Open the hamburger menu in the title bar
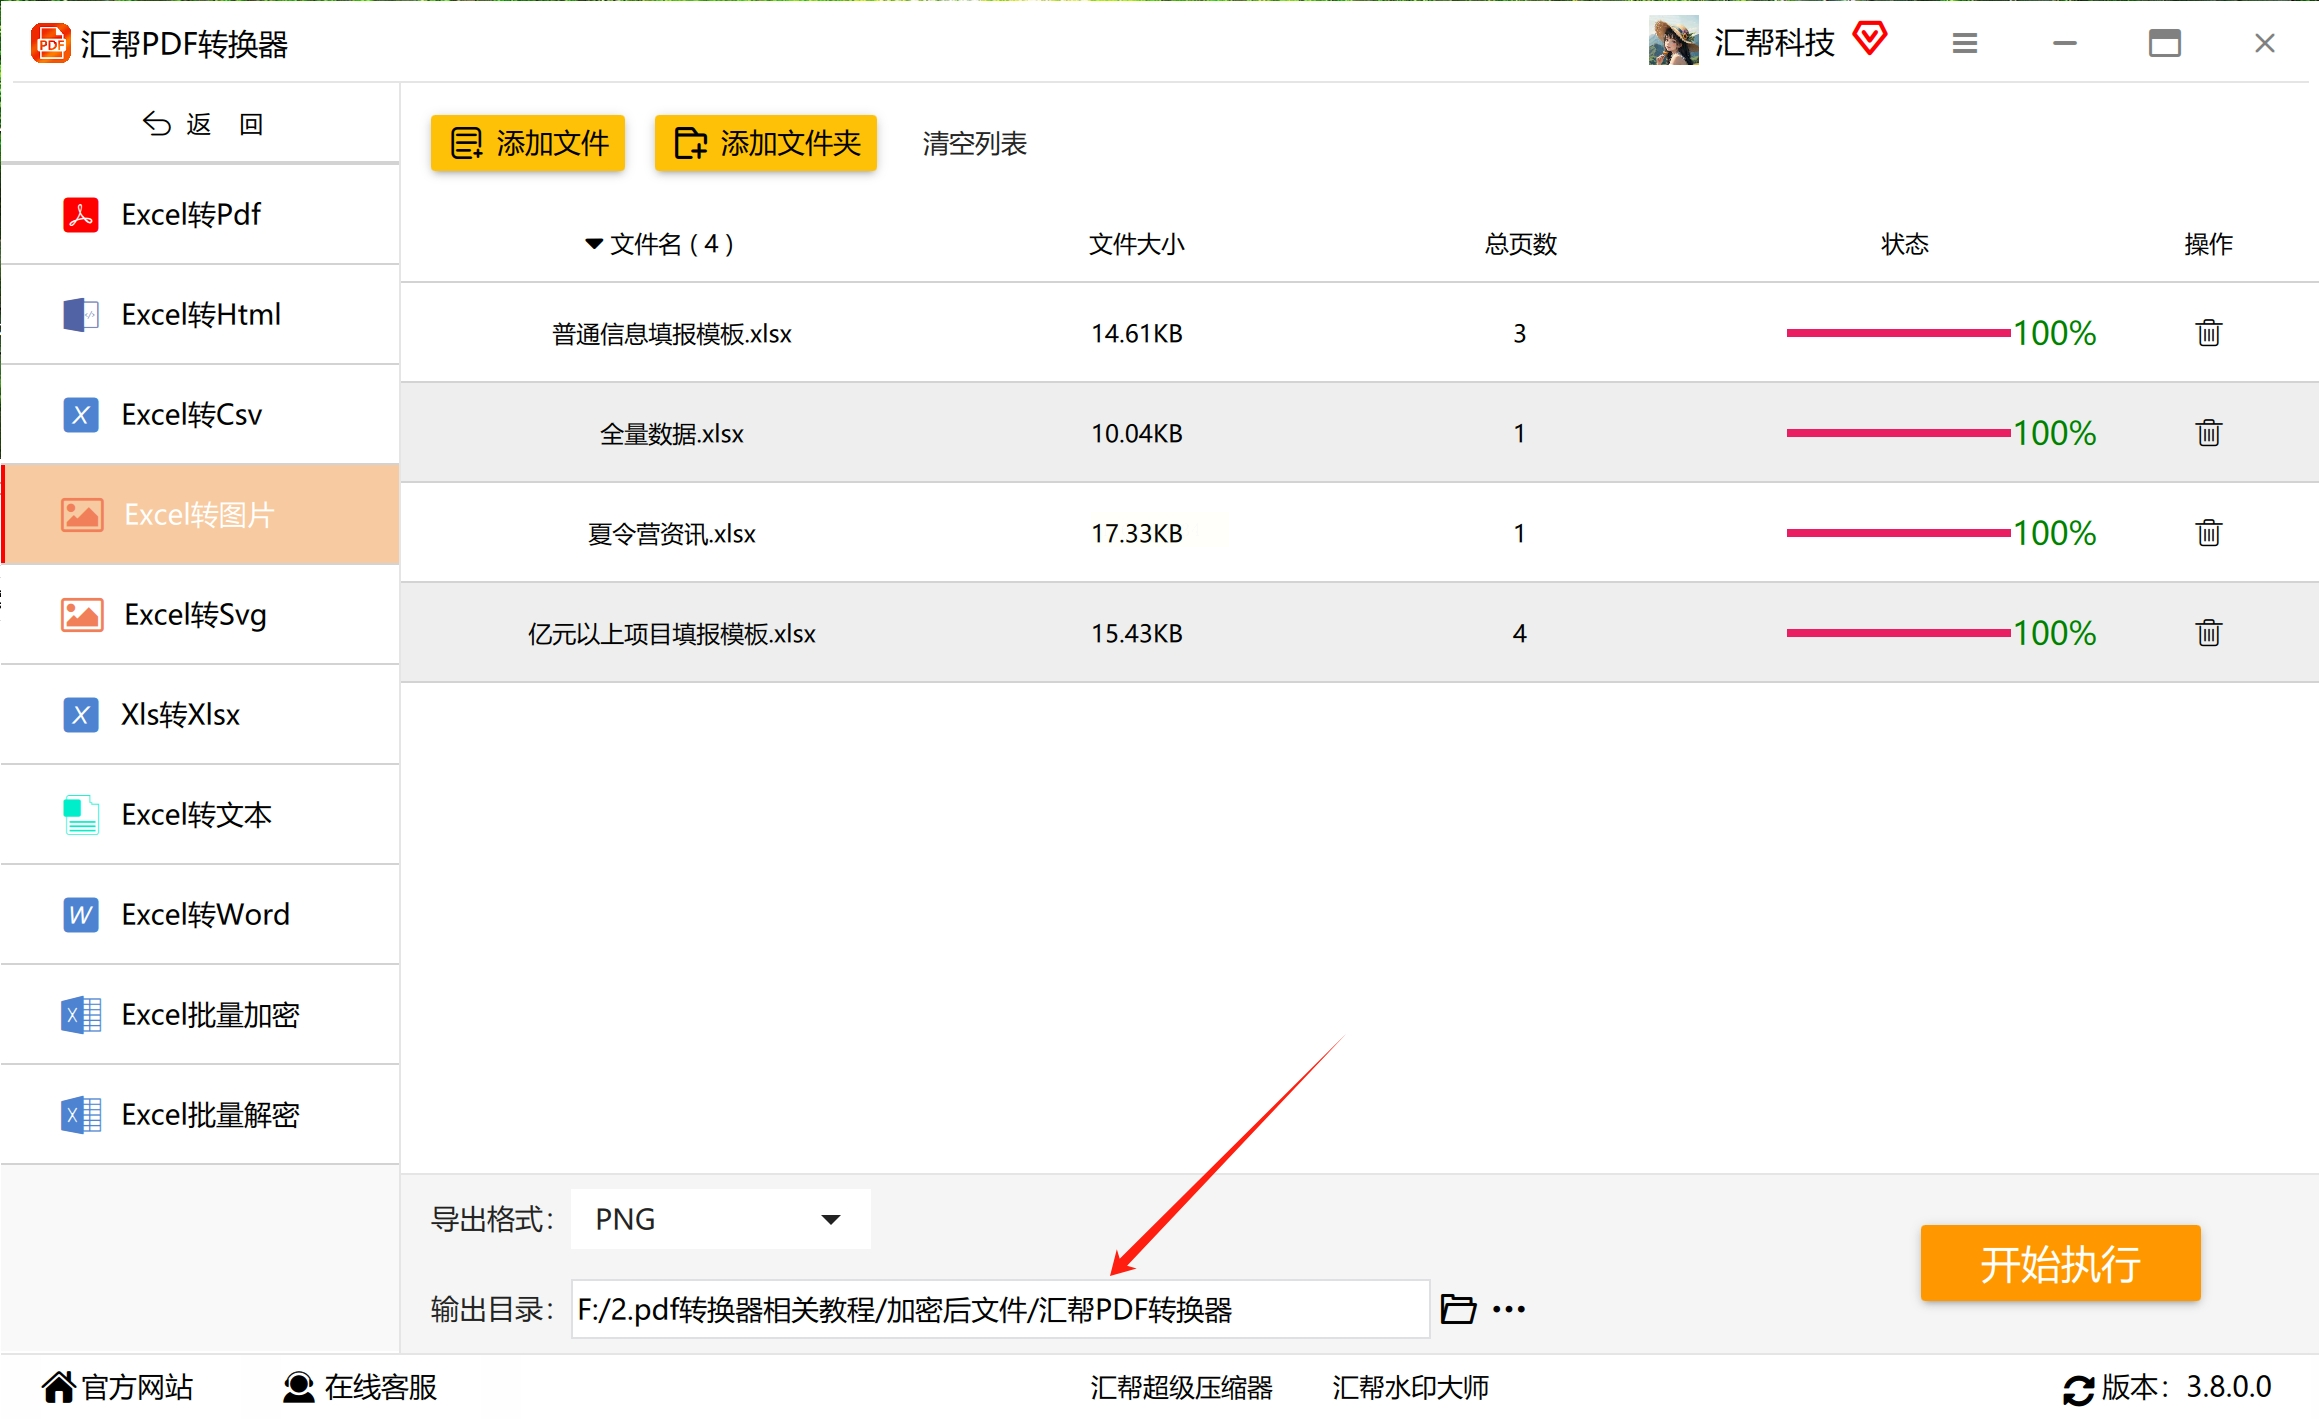 [1964, 43]
